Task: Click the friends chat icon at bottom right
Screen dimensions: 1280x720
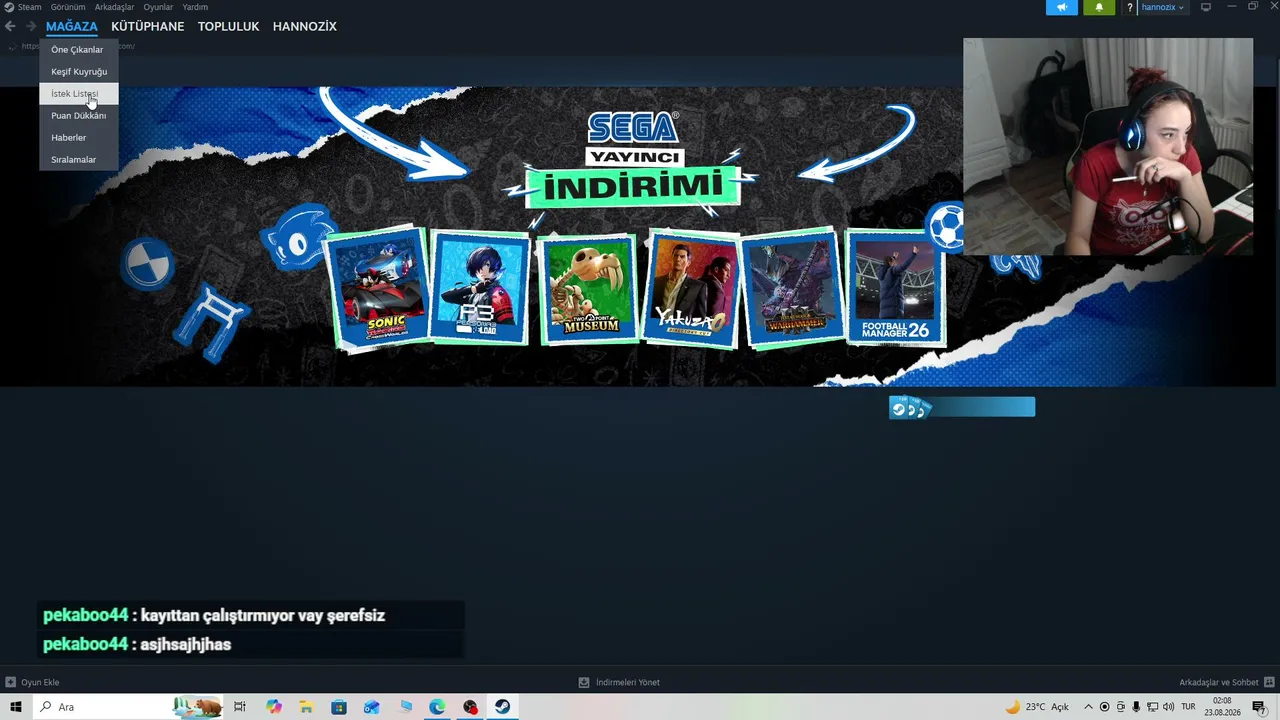Action: pos(1269,683)
